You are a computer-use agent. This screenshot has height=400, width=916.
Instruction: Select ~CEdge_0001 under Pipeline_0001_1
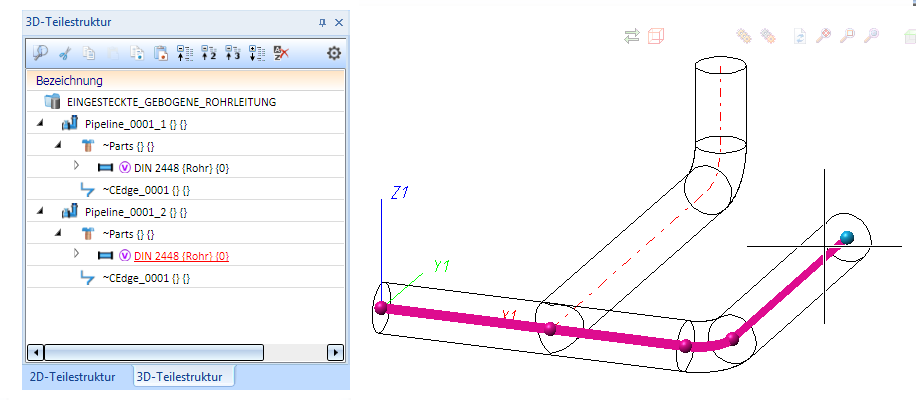(x=146, y=190)
